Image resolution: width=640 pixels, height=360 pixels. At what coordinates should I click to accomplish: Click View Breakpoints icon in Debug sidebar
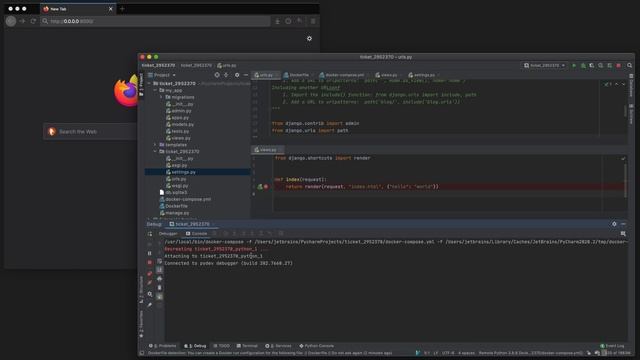tap(150, 273)
